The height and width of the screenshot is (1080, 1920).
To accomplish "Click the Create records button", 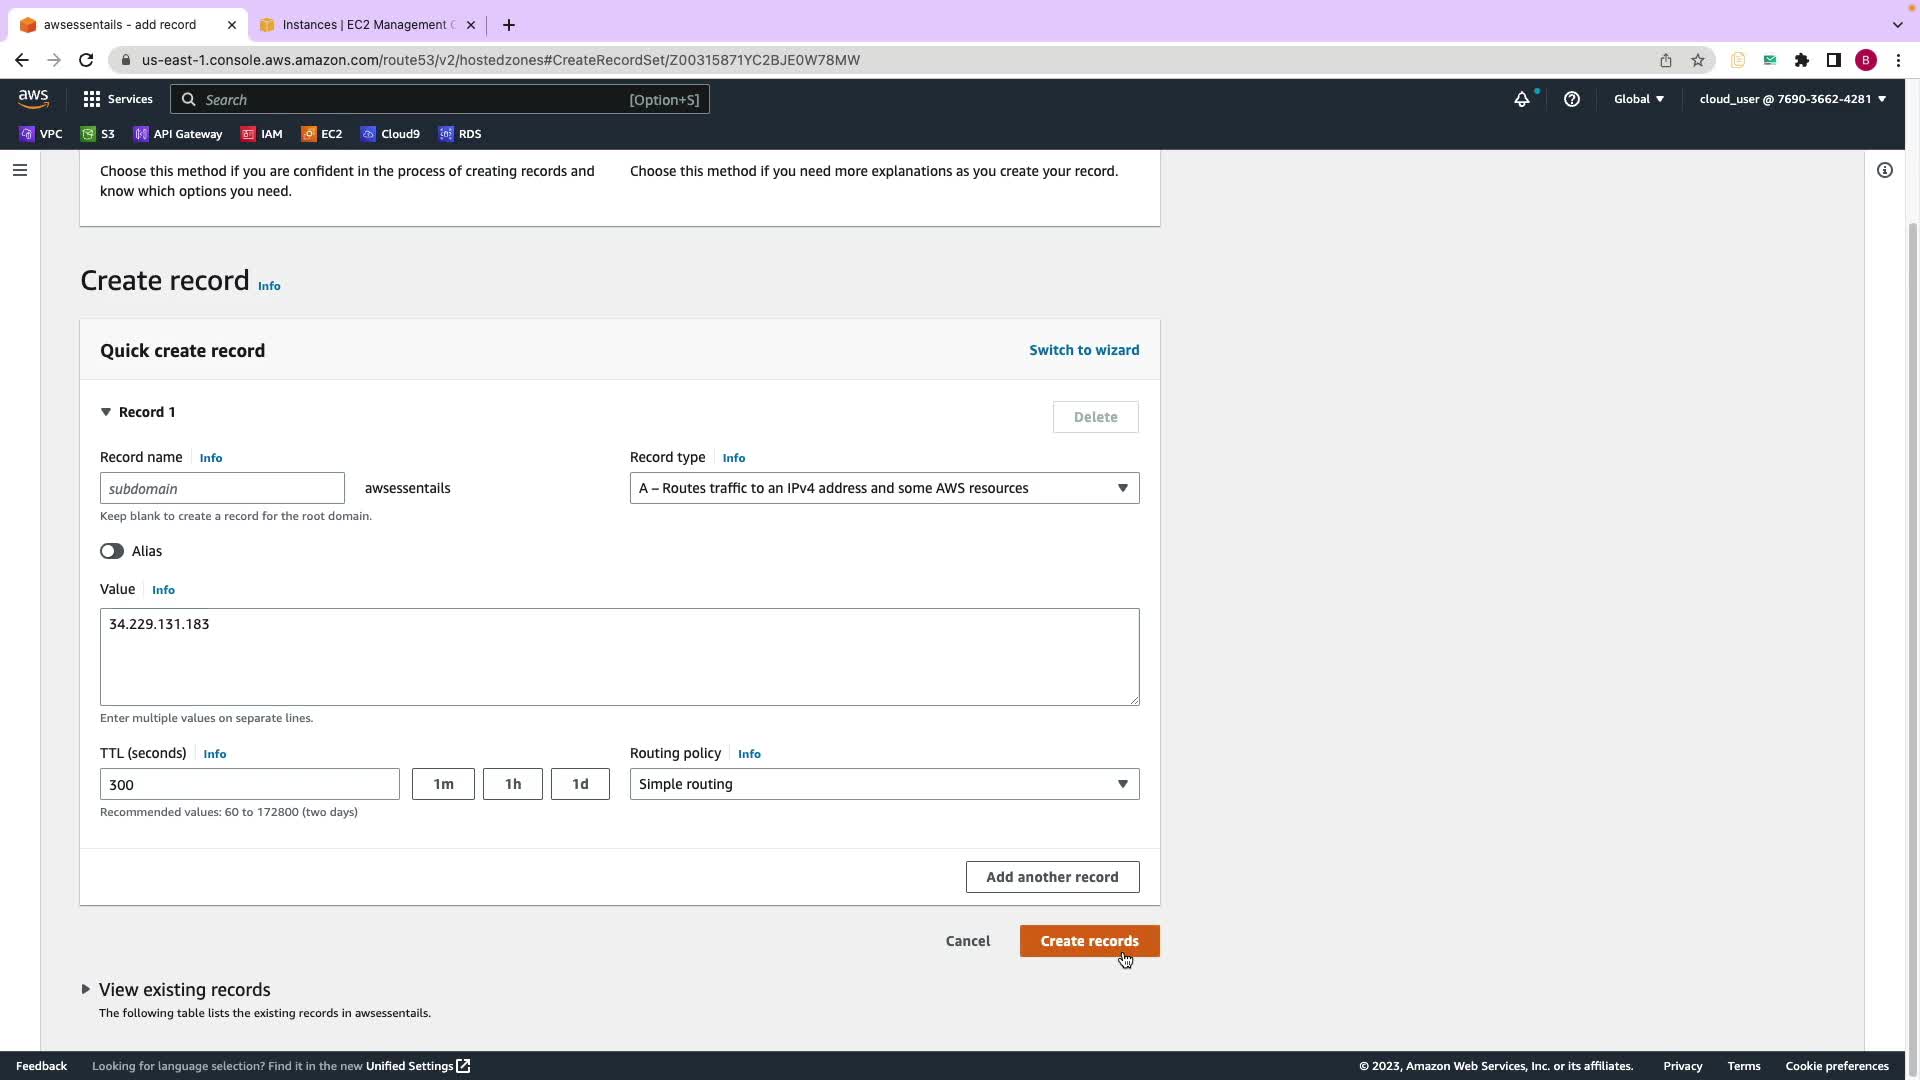I will click(x=1089, y=941).
